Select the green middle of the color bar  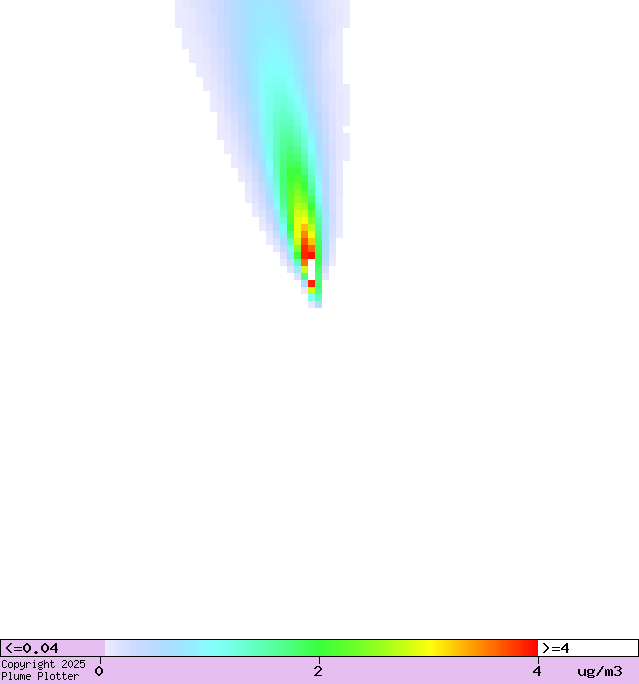320,648
